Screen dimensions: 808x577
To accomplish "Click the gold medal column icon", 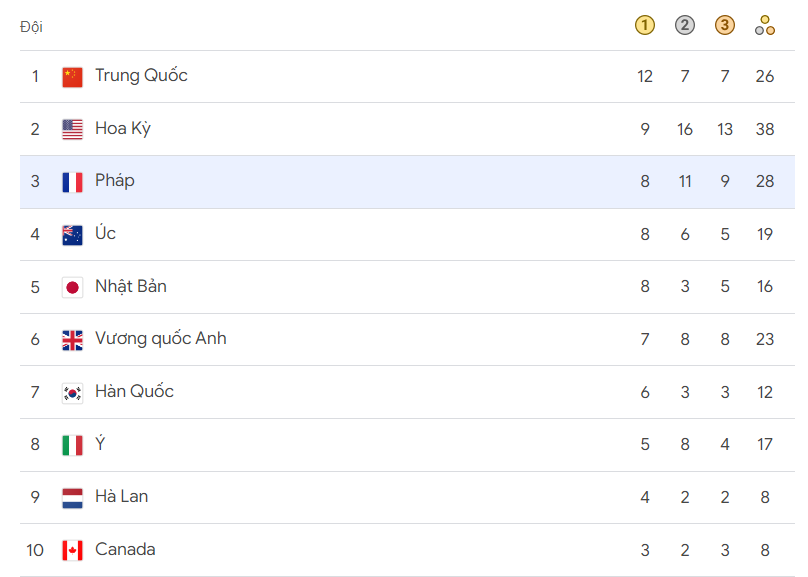I will click(x=645, y=25).
